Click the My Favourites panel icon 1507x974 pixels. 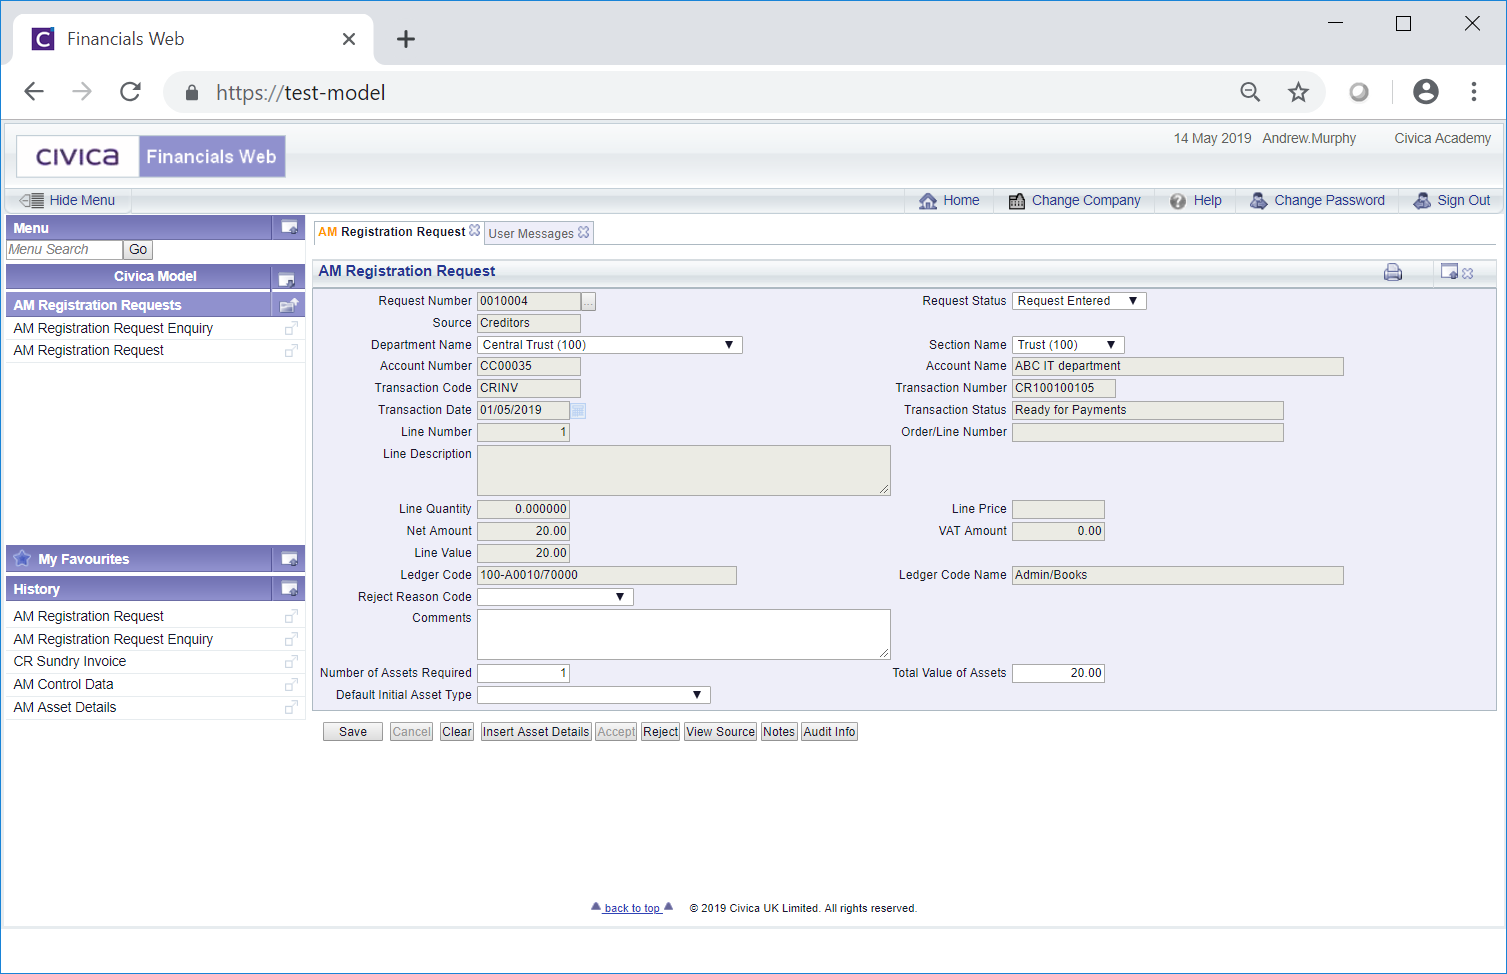point(289,559)
